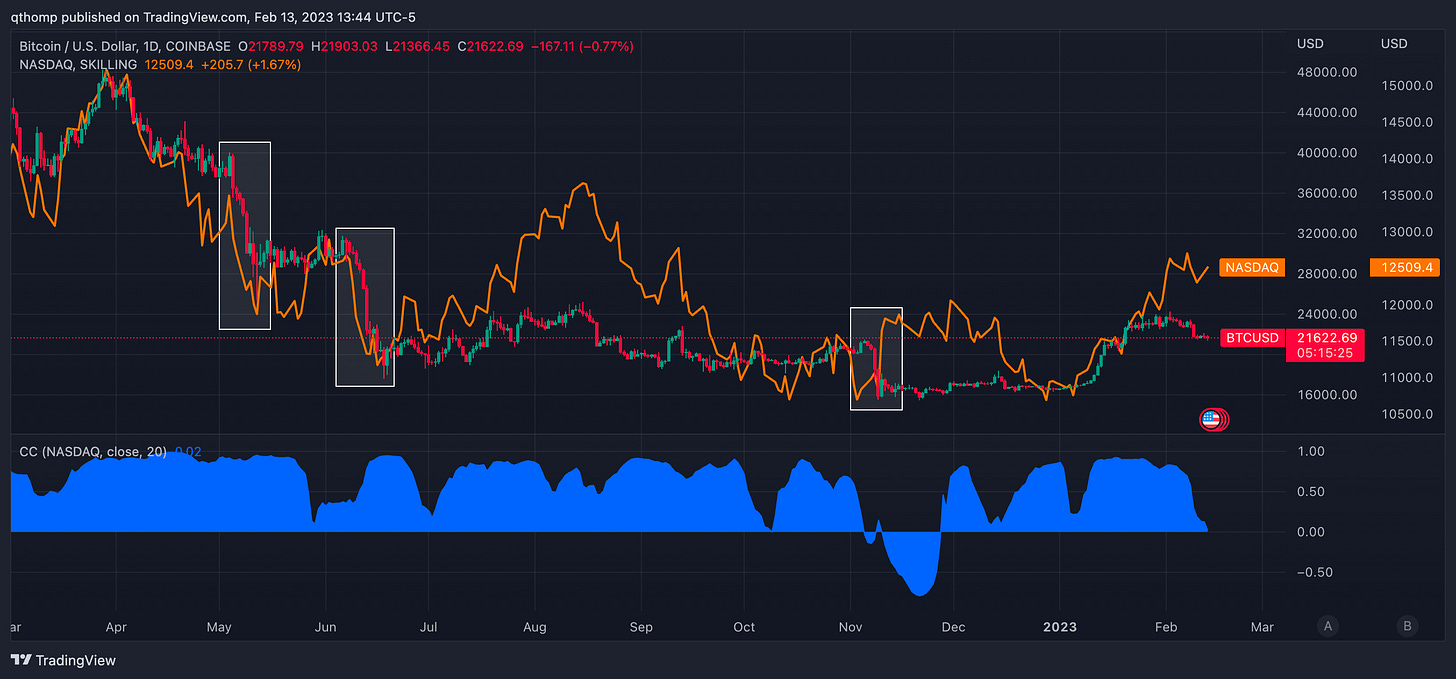Click the 0.02 correlation value in legend

188,452
